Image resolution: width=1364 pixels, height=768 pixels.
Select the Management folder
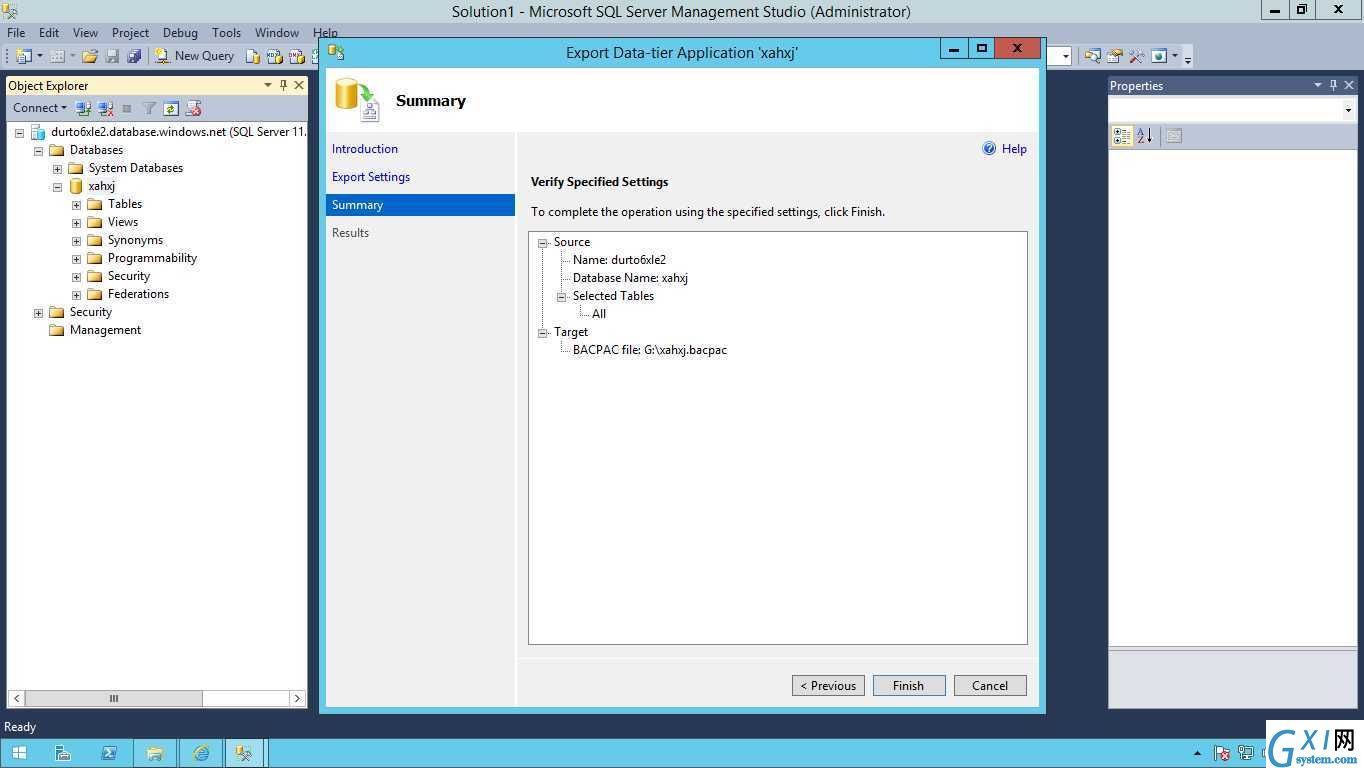tap(105, 330)
